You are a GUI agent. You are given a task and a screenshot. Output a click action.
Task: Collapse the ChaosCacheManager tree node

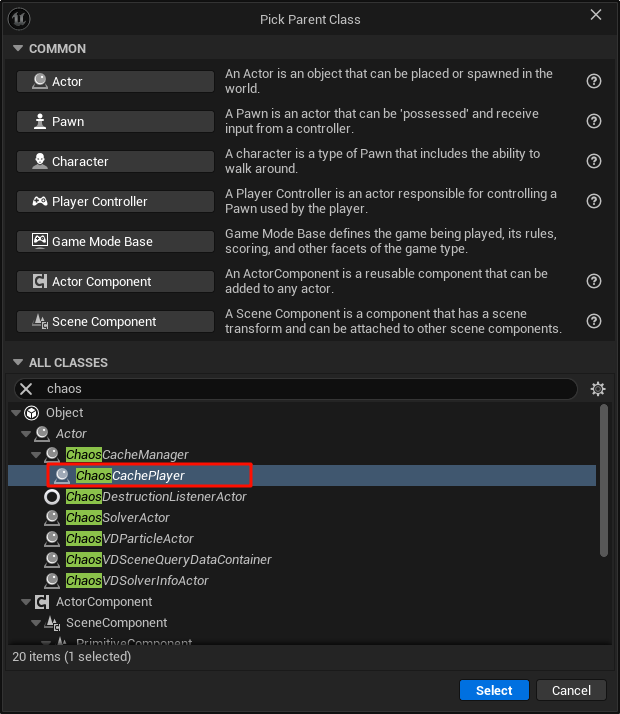click(36, 455)
